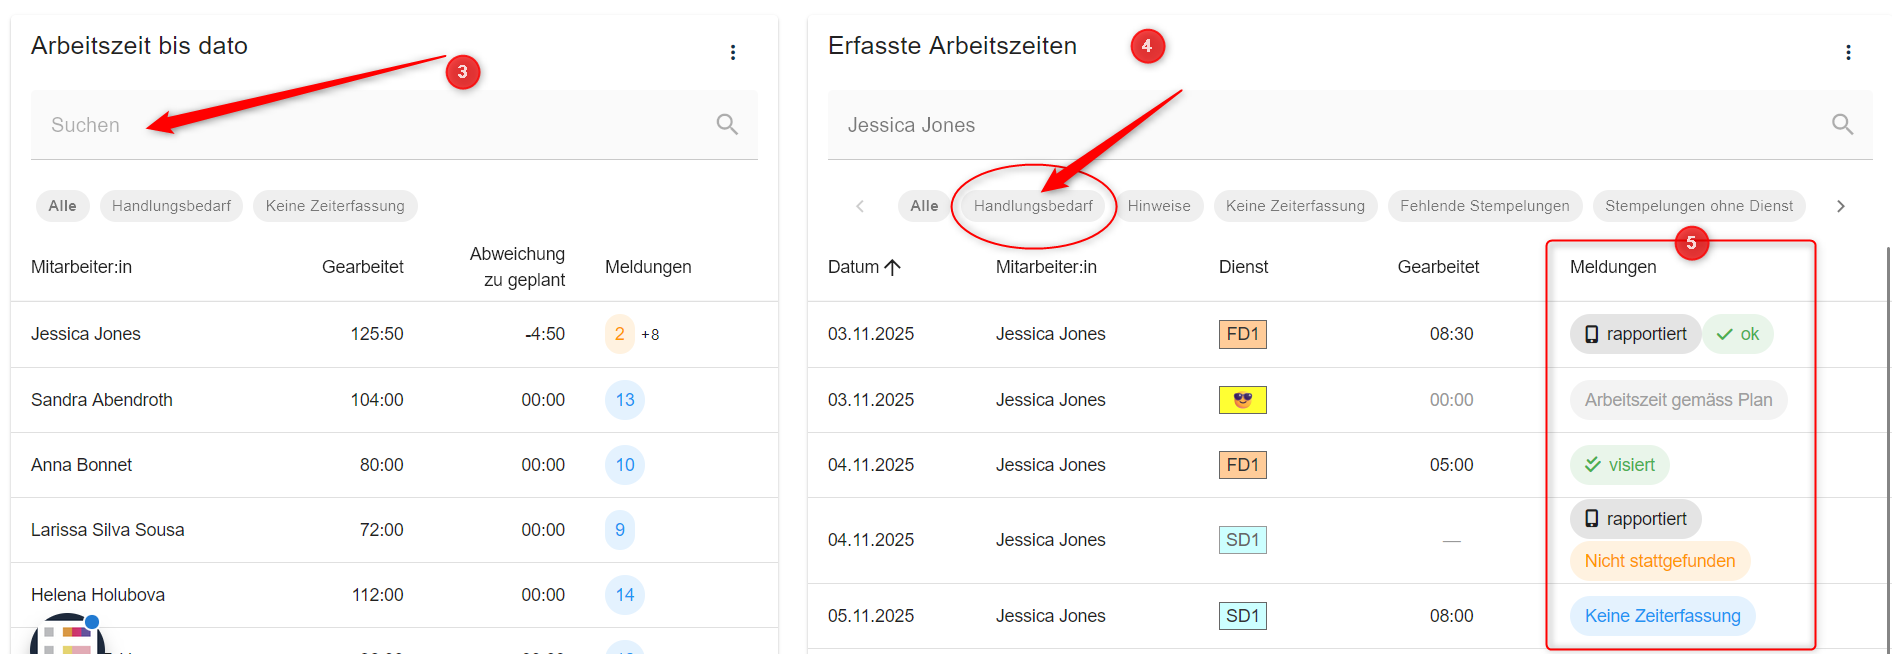Click the blue Keine Zeiterfassung message chip
Viewport: 1892px width, 654px height.
pyautogui.click(x=1662, y=616)
